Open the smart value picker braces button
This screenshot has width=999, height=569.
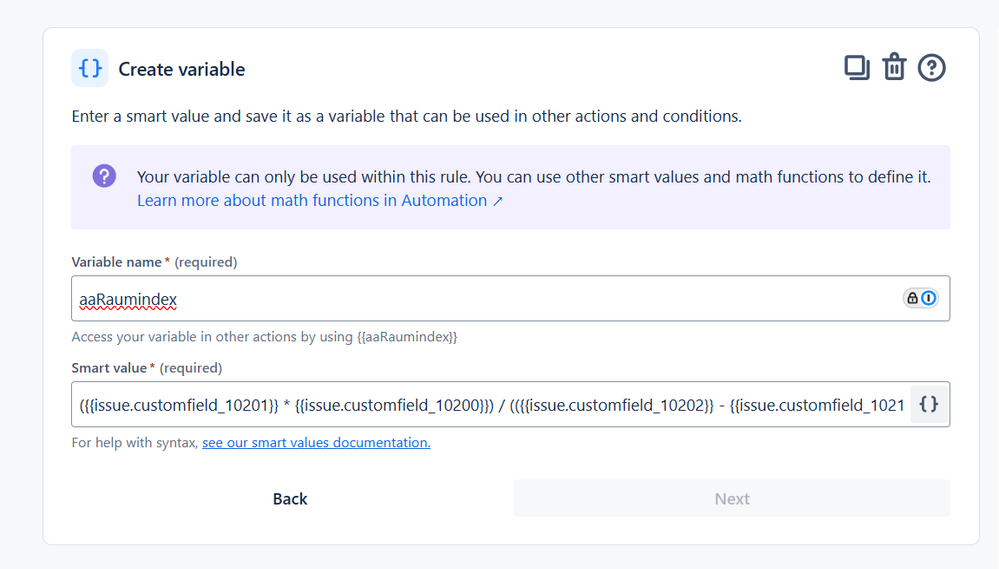928,404
